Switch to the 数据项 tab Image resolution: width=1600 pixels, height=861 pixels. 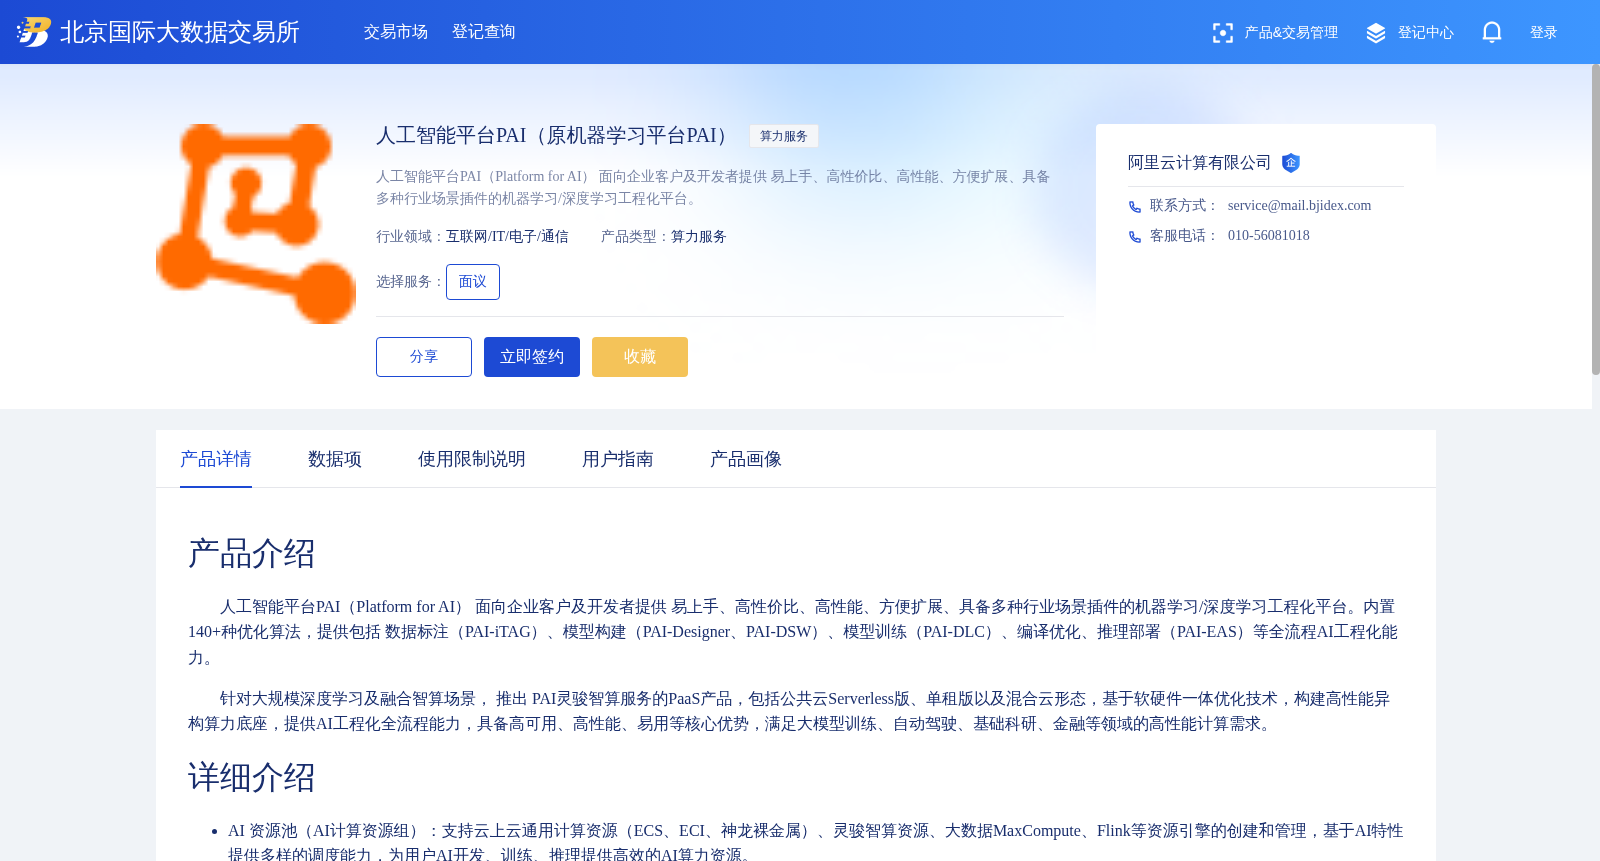tap(335, 459)
